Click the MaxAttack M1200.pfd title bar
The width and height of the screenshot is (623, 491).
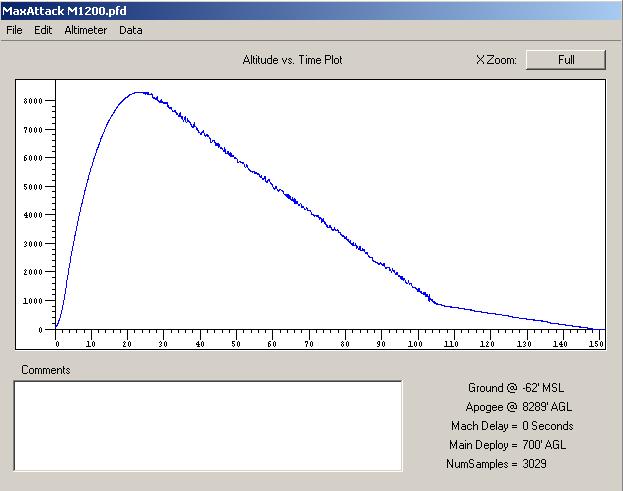312,11
